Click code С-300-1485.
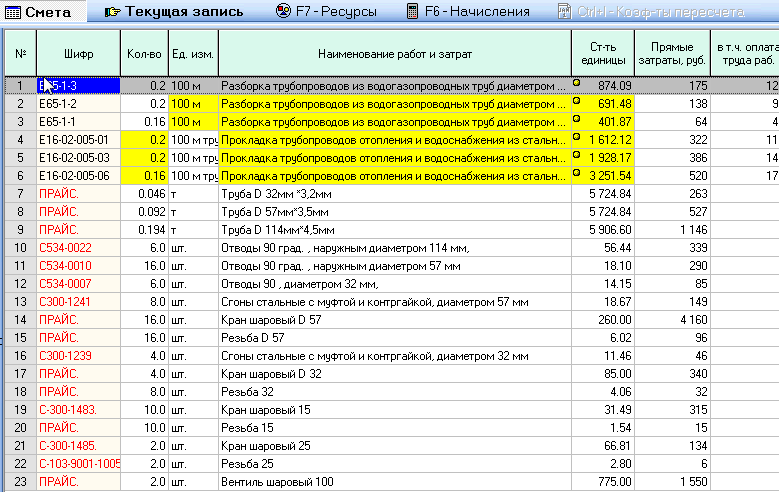Image resolution: width=779 pixels, height=492 pixels. click(x=68, y=446)
